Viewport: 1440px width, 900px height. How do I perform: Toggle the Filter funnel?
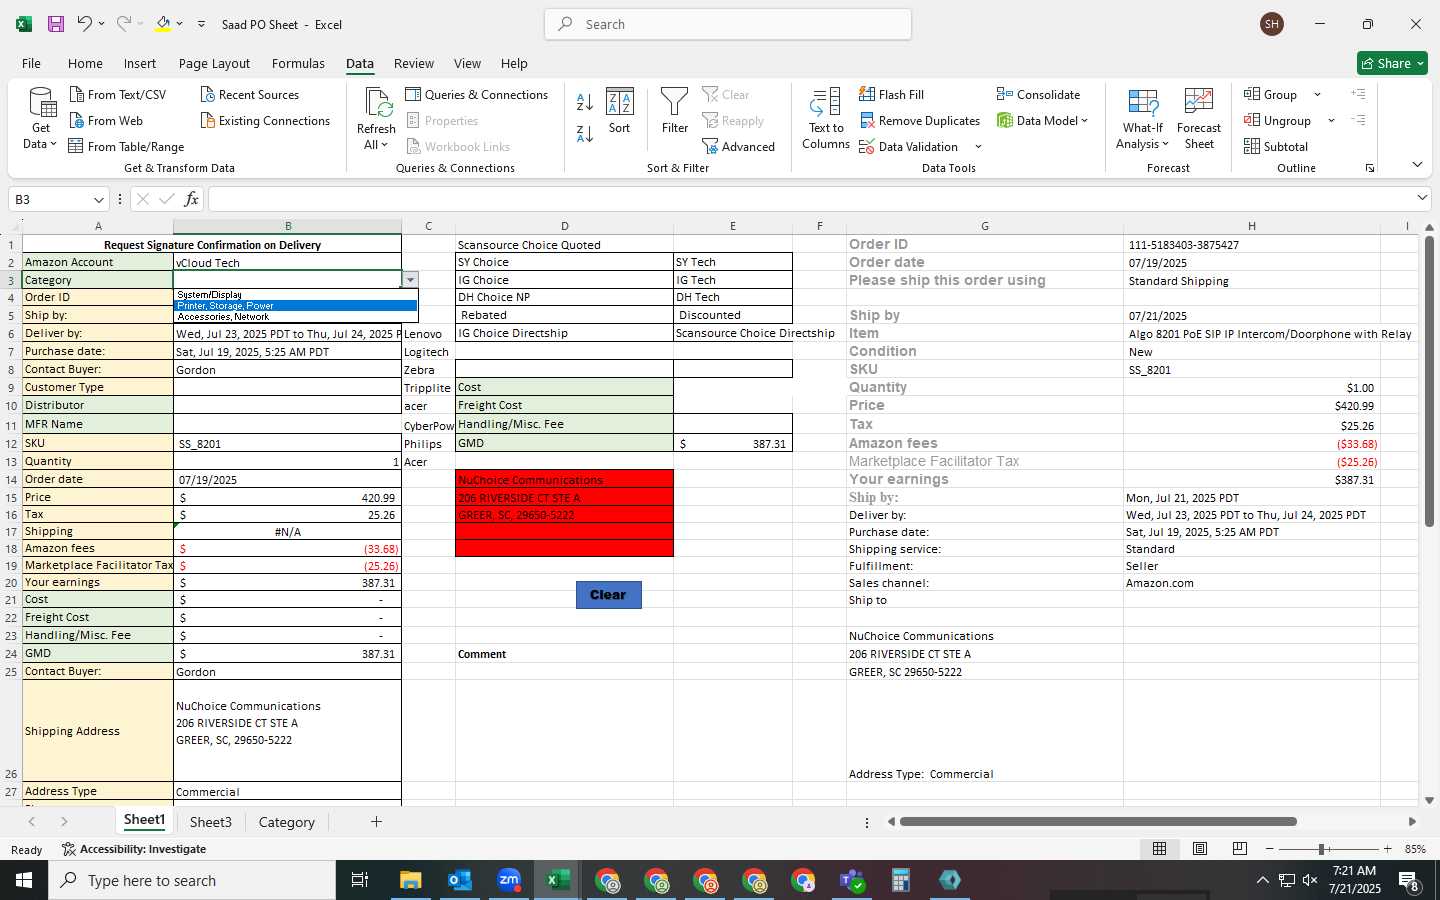675,111
